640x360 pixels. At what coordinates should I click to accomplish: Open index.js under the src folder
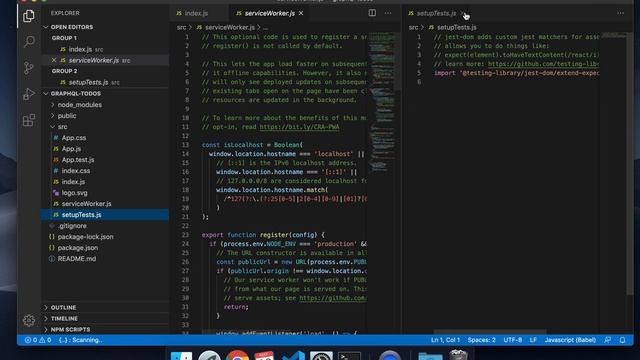click(x=73, y=182)
